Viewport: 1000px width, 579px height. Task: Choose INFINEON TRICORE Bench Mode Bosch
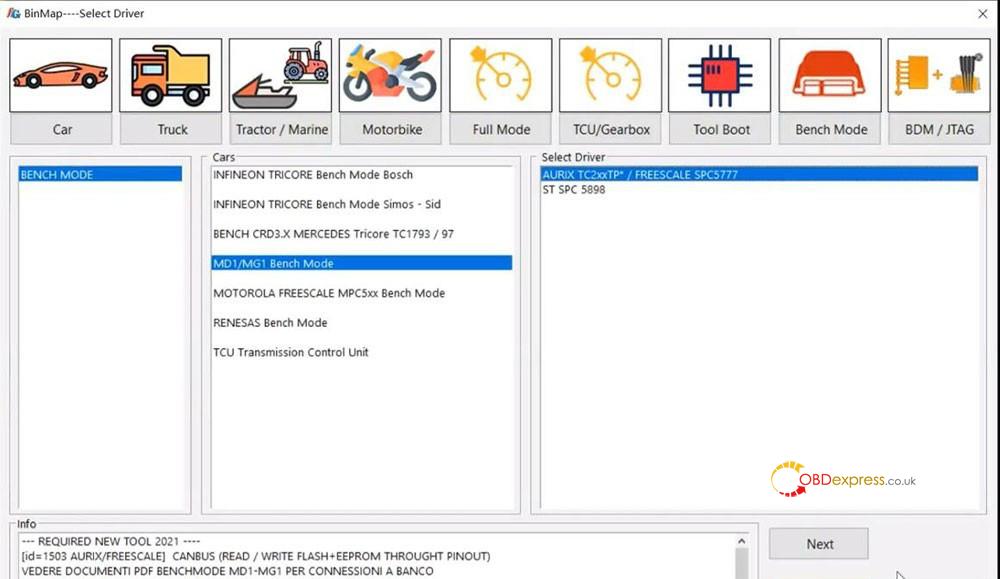(313, 175)
